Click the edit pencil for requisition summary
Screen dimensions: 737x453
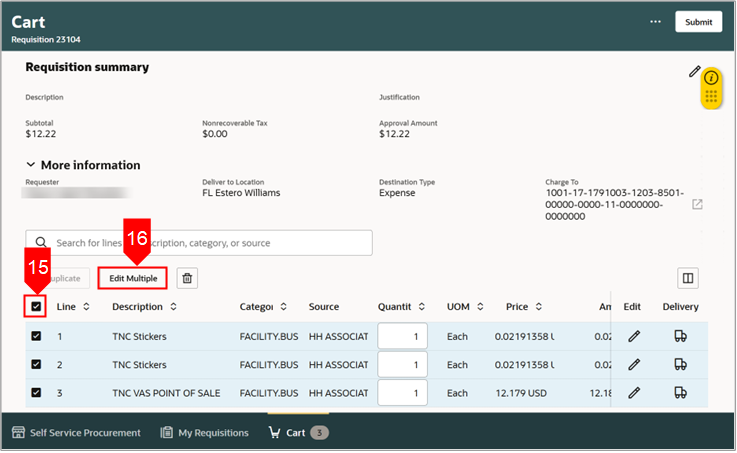694,71
